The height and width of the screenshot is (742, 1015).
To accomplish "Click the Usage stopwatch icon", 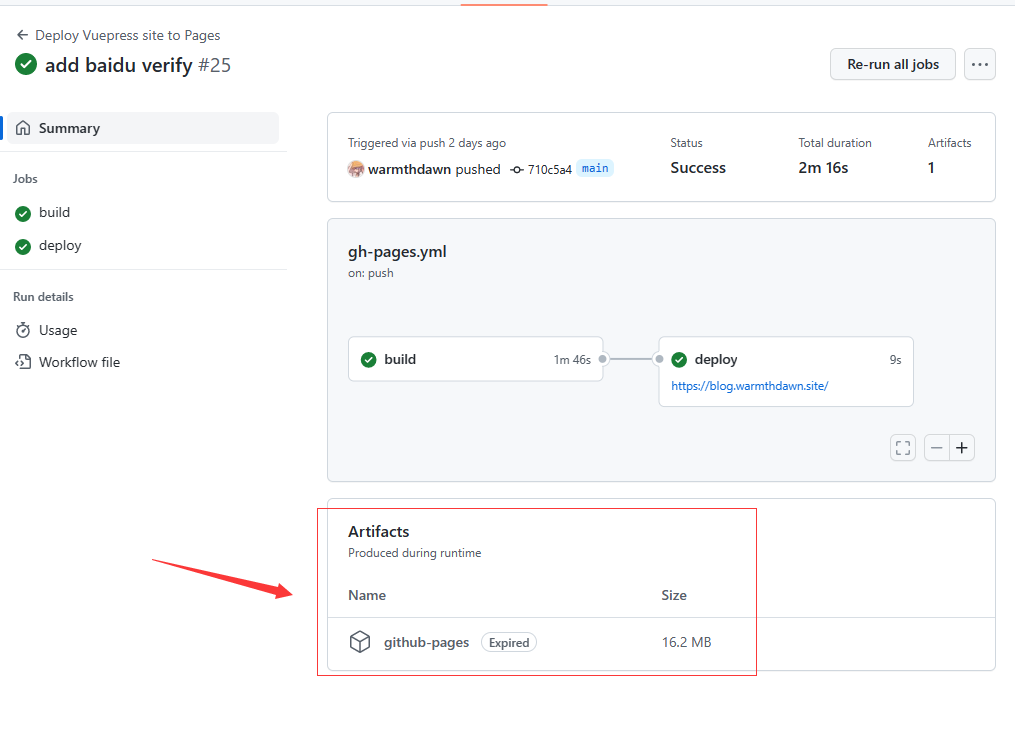I will 23,330.
